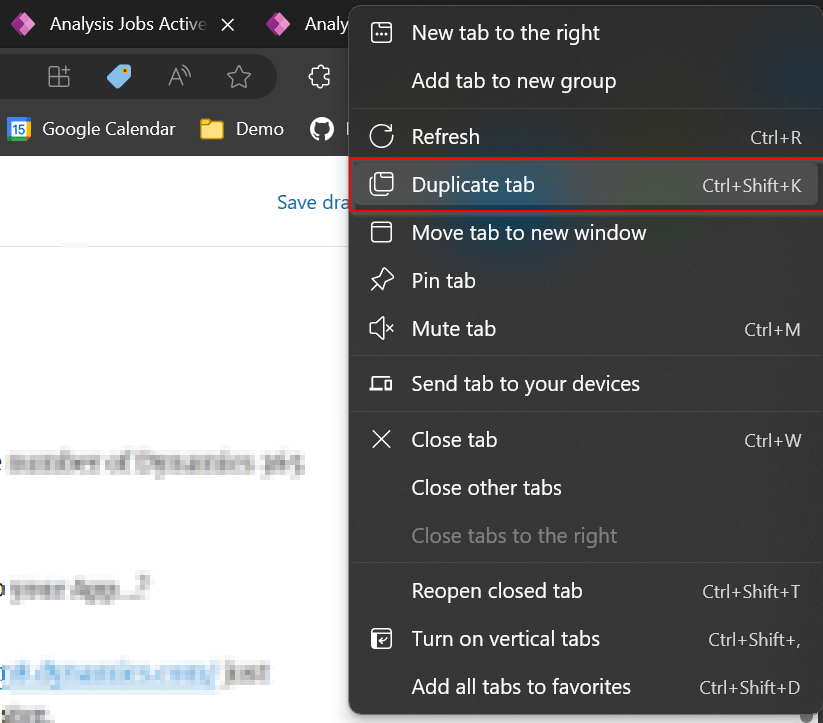Toggle Mute tab in context menu
823x723 pixels.
(x=453, y=329)
